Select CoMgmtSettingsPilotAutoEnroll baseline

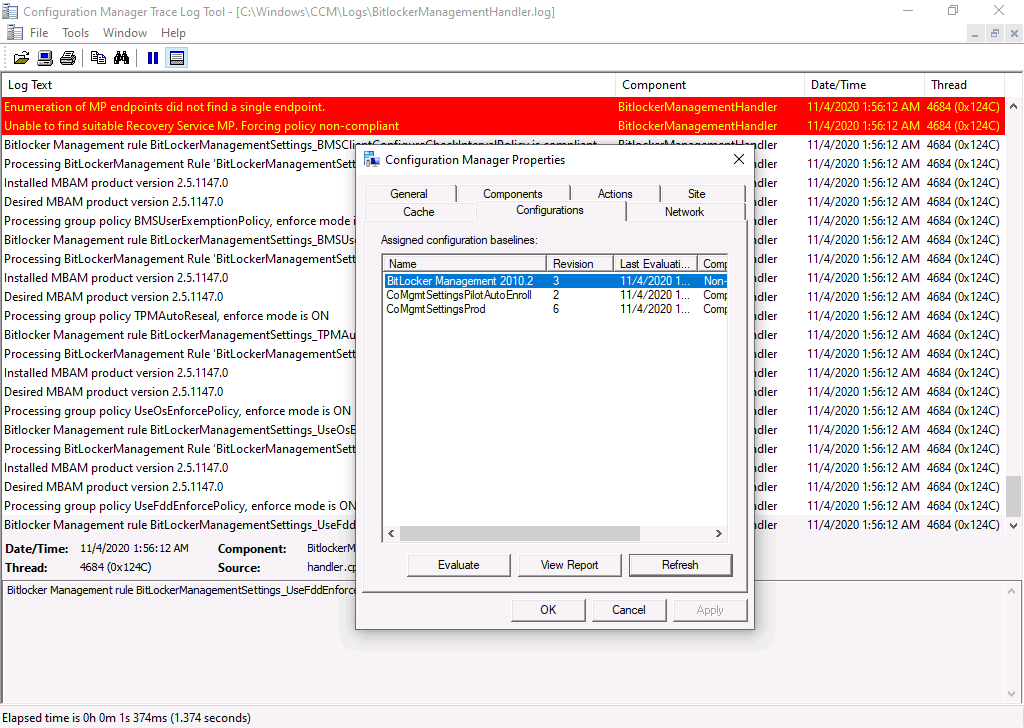(x=556, y=295)
